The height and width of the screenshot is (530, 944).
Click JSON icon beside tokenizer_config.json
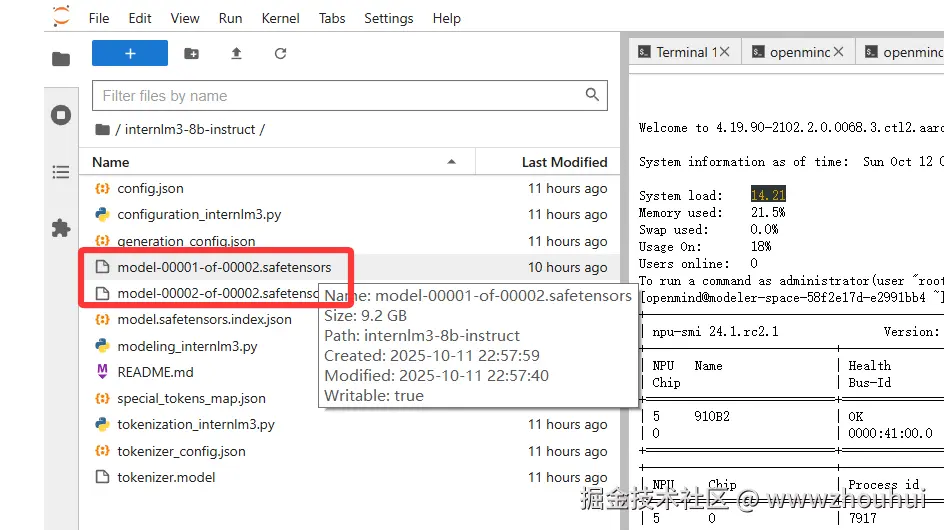click(102, 451)
